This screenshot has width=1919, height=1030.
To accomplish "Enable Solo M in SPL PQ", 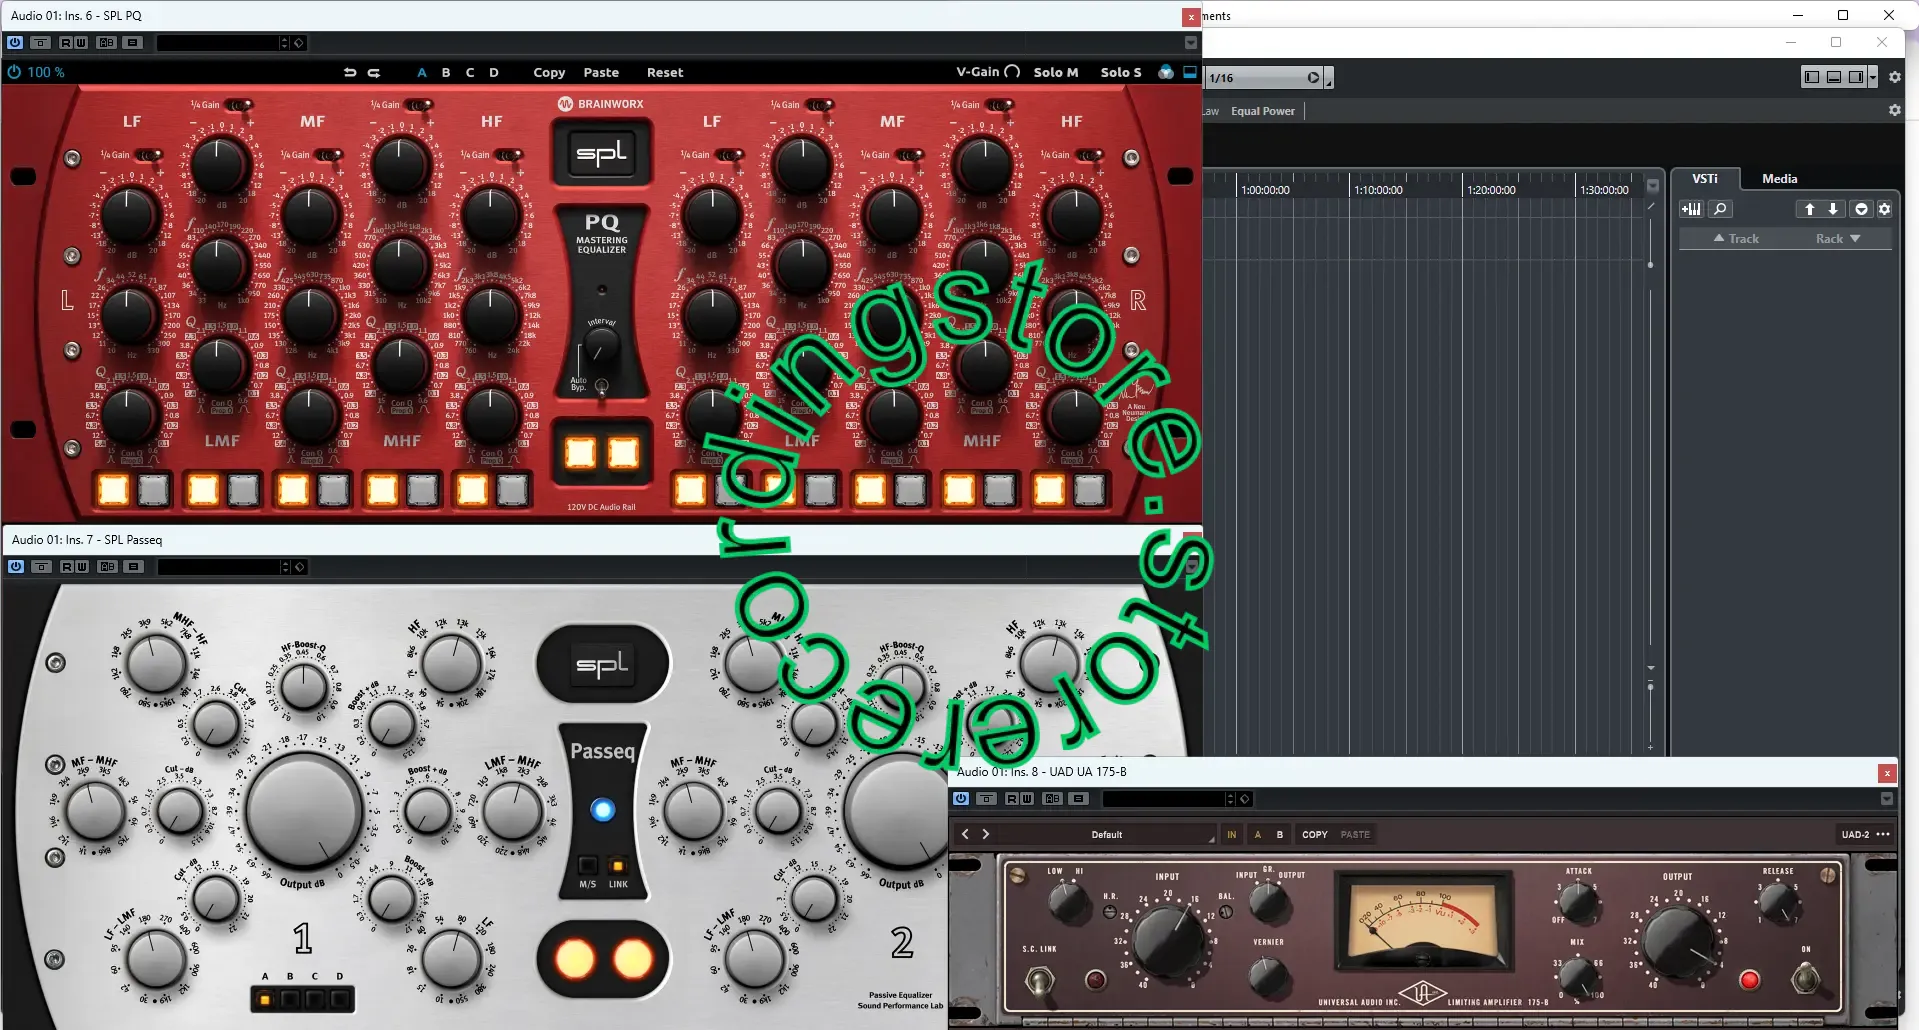I will [1056, 72].
